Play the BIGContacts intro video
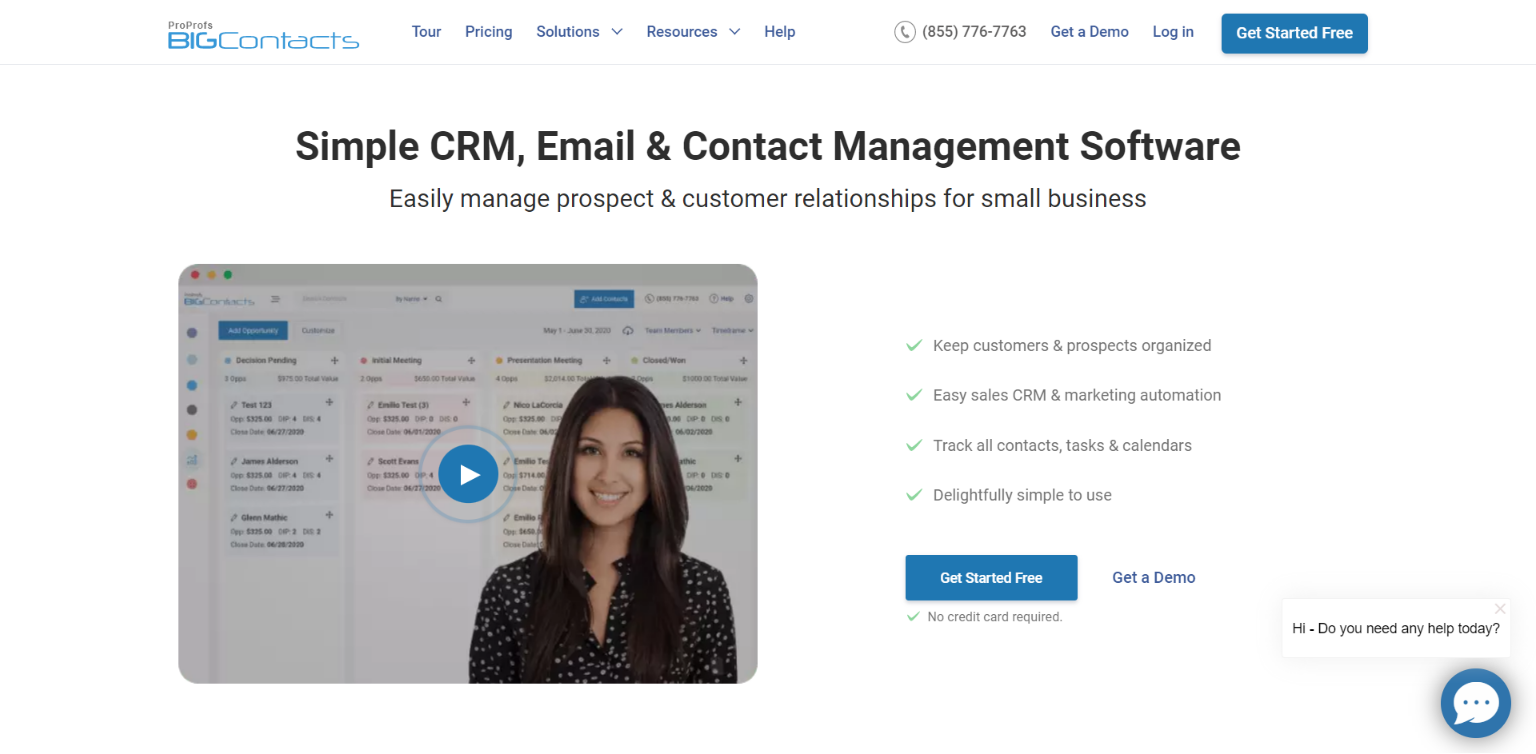This screenshot has width=1536, height=754. [467, 474]
